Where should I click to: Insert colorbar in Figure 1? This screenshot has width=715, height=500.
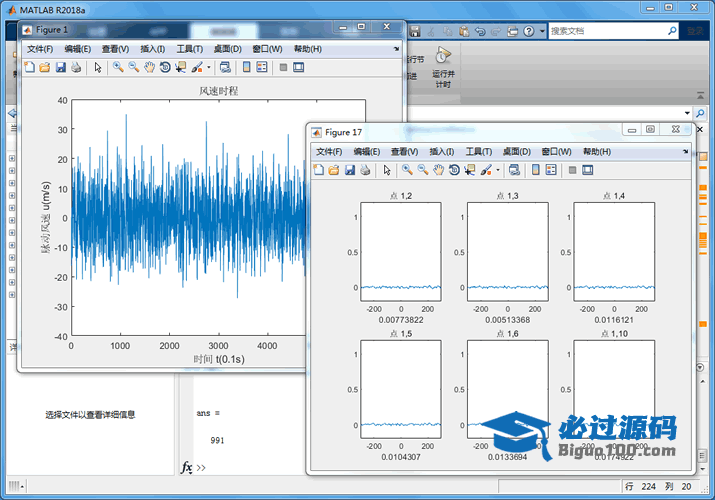pyautogui.click(x=246, y=67)
